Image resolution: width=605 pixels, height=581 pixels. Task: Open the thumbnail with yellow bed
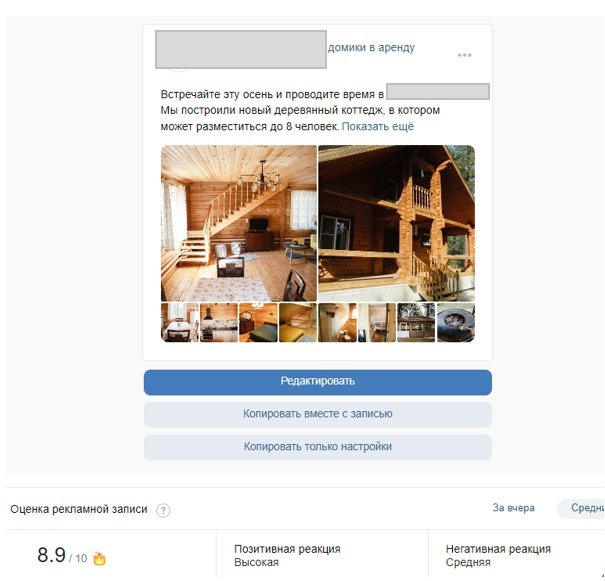[298, 323]
